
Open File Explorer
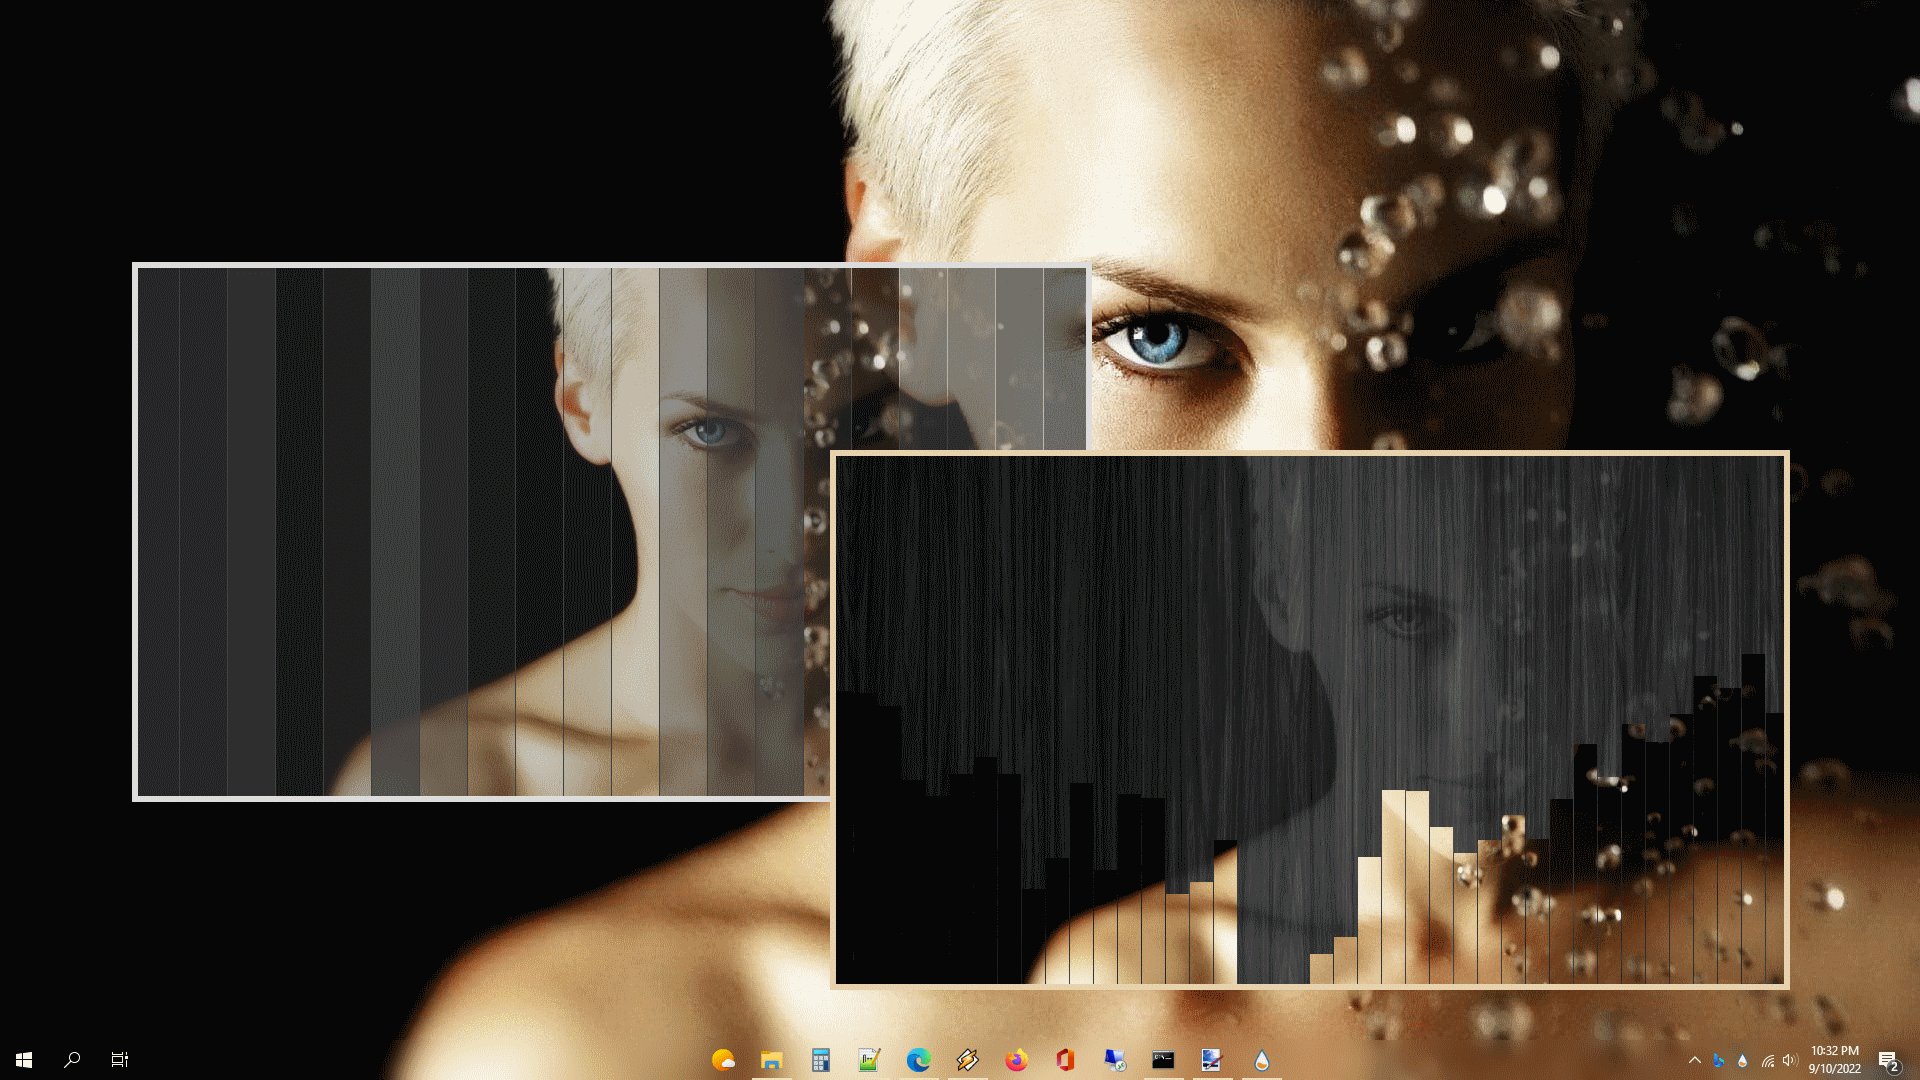[771, 1061]
